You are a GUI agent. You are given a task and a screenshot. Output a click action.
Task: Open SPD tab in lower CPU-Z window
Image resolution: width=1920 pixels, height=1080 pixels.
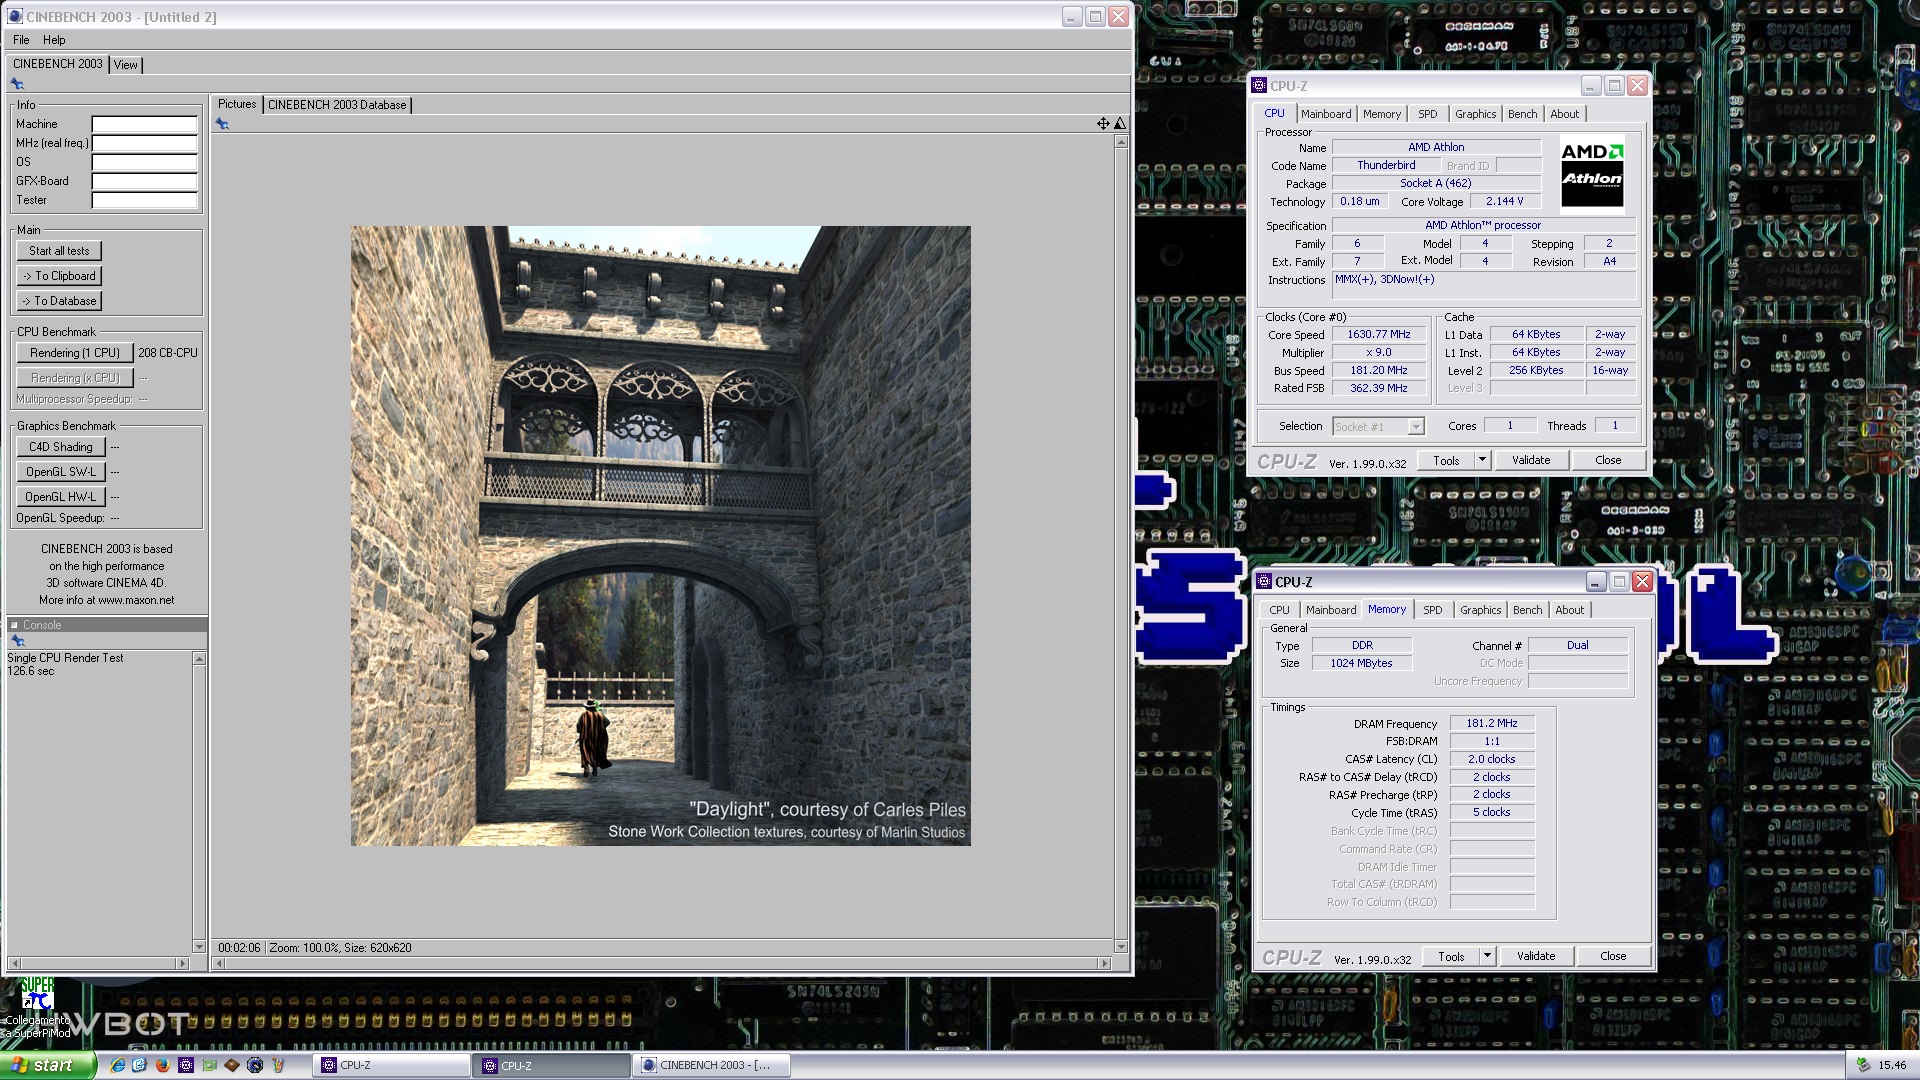coord(1433,610)
